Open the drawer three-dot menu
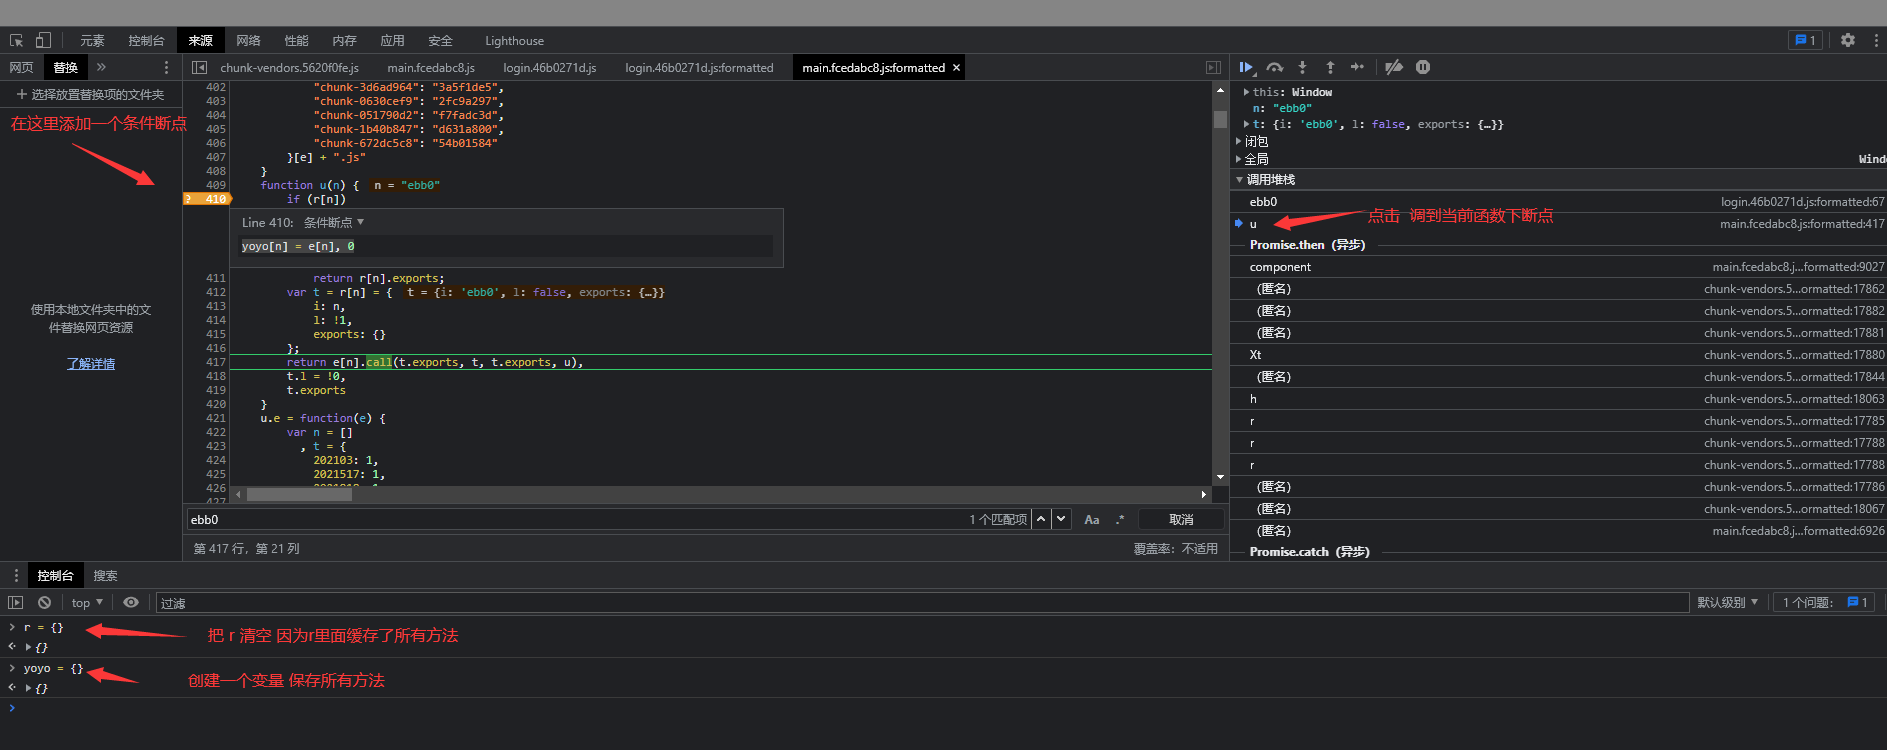The width and height of the screenshot is (1887, 750). [16, 575]
